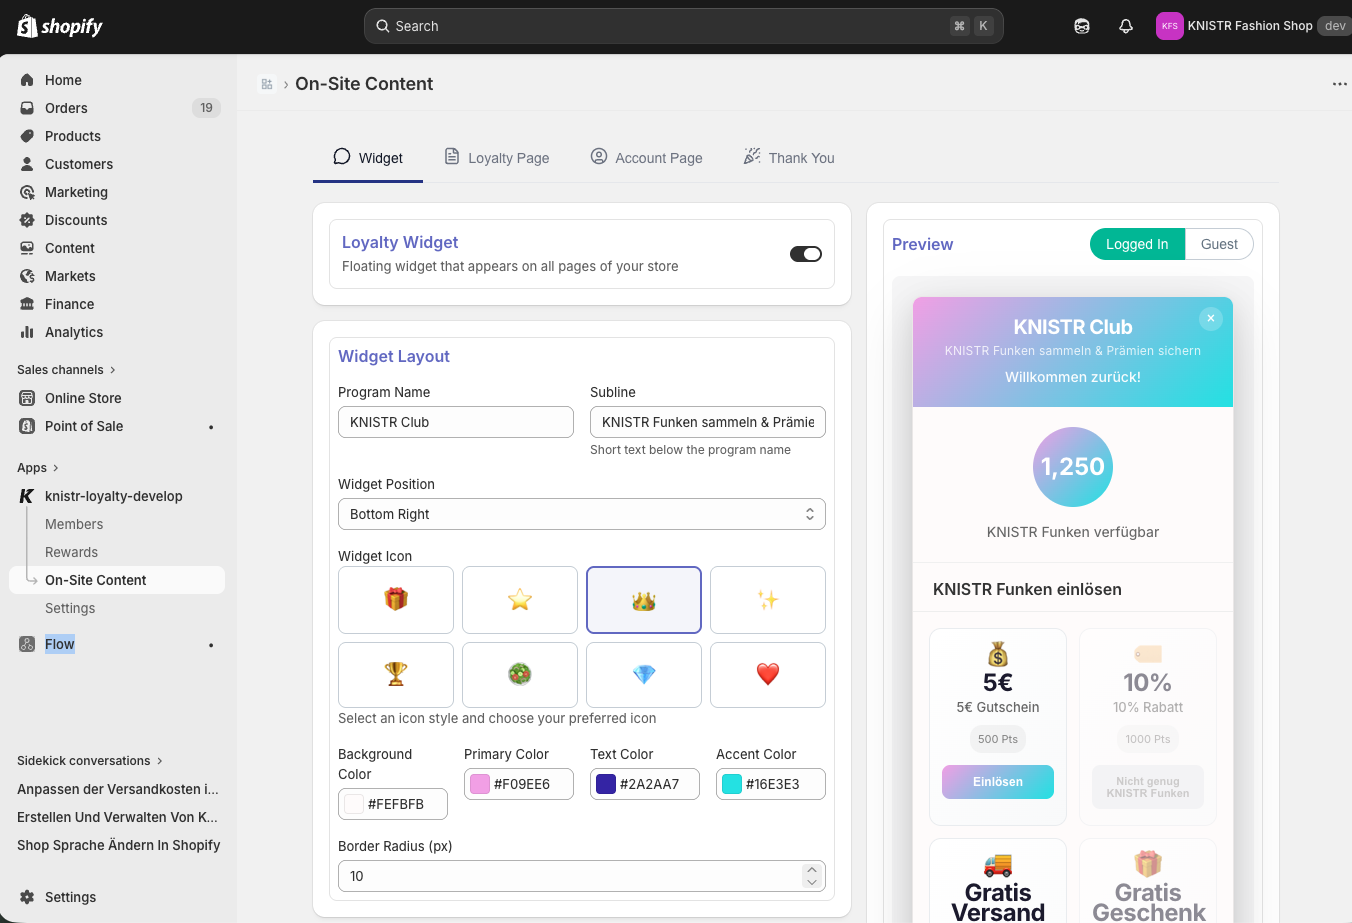Select the sparkles widget icon
This screenshot has width=1352, height=923.
(768, 600)
